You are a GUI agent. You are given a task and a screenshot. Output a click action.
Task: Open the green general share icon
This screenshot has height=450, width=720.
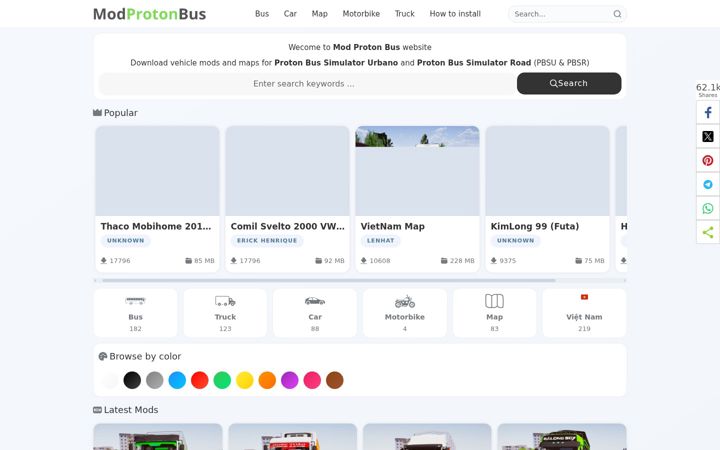[708, 232]
